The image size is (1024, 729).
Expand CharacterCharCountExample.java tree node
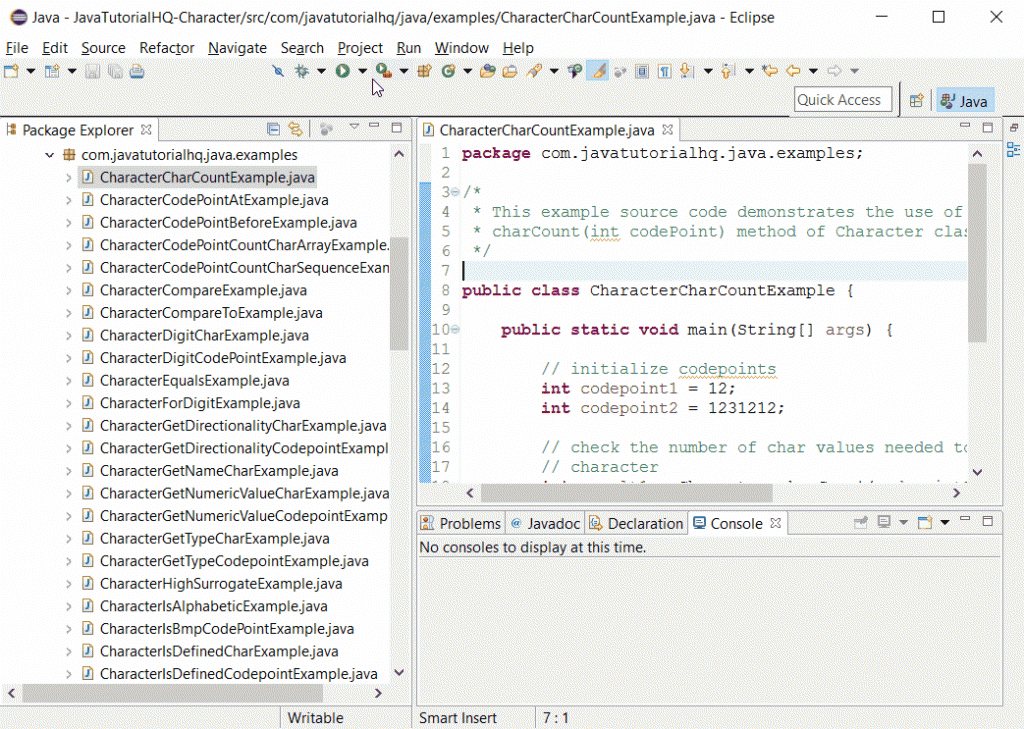69,177
